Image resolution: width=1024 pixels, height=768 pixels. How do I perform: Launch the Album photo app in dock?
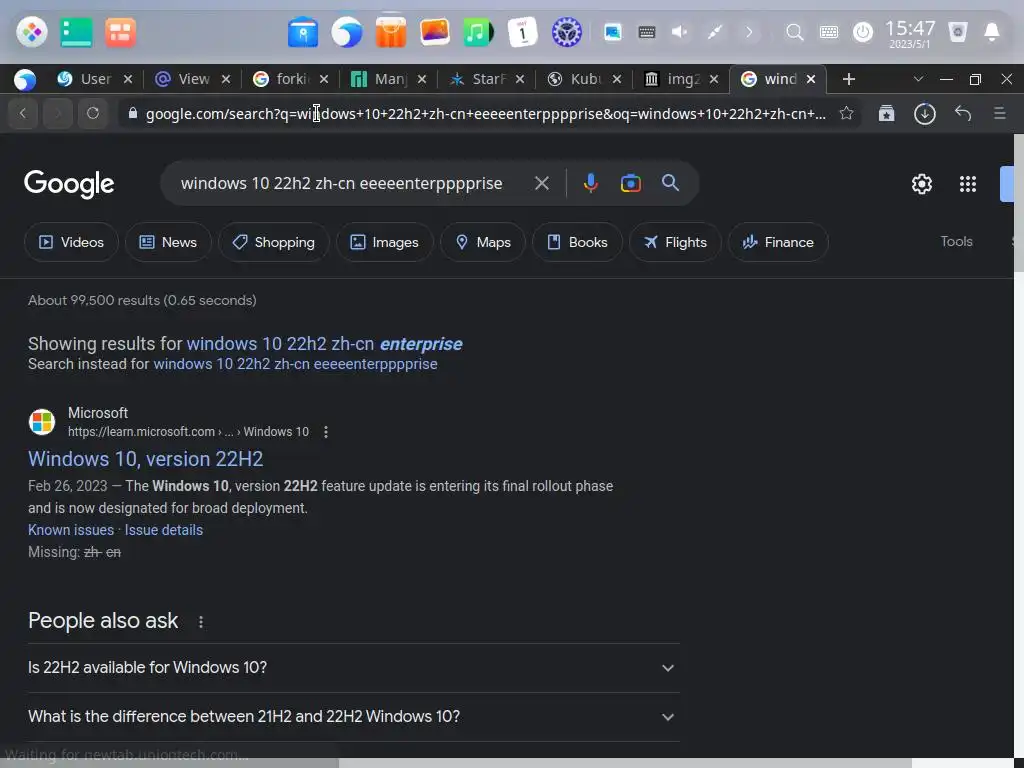pyautogui.click(x=434, y=32)
